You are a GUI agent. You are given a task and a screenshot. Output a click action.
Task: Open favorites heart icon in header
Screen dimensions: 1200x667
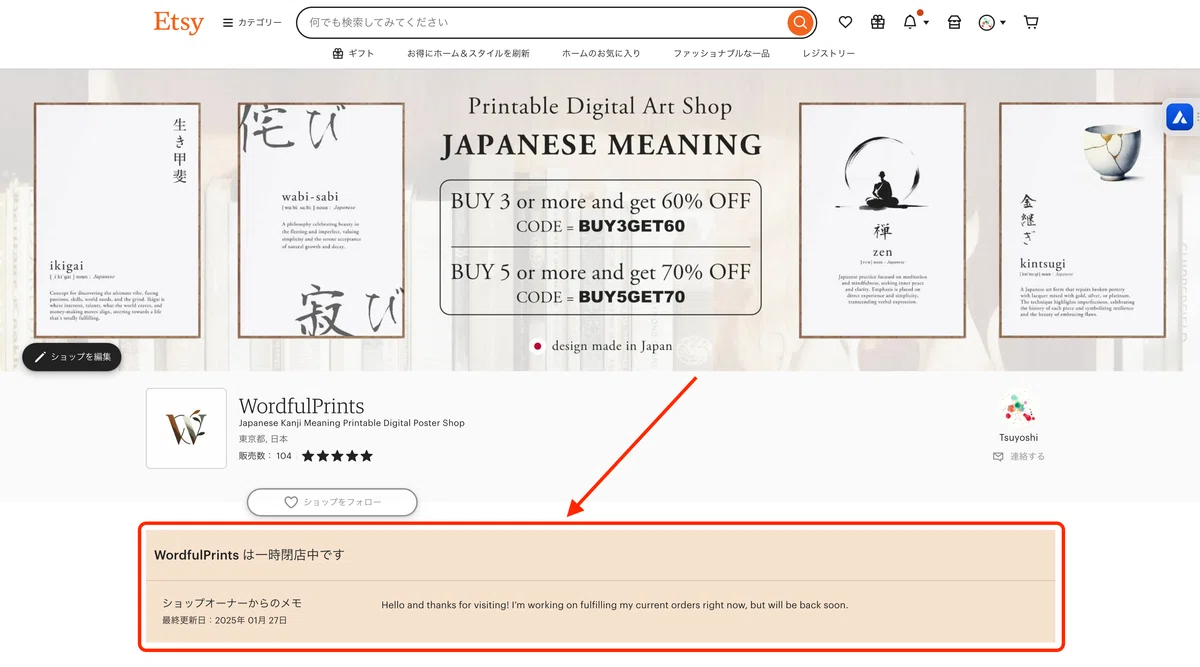pyautogui.click(x=845, y=22)
